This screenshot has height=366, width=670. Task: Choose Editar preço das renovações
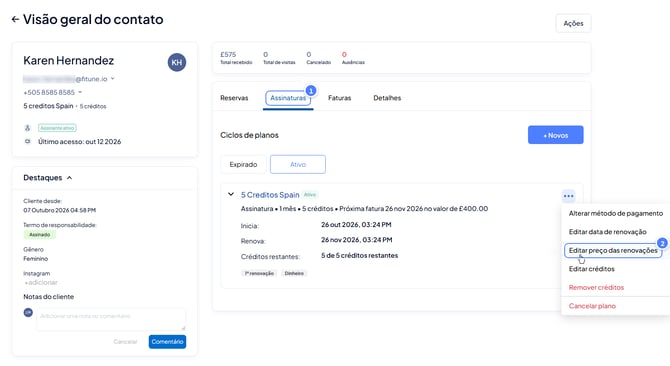pyautogui.click(x=613, y=250)
